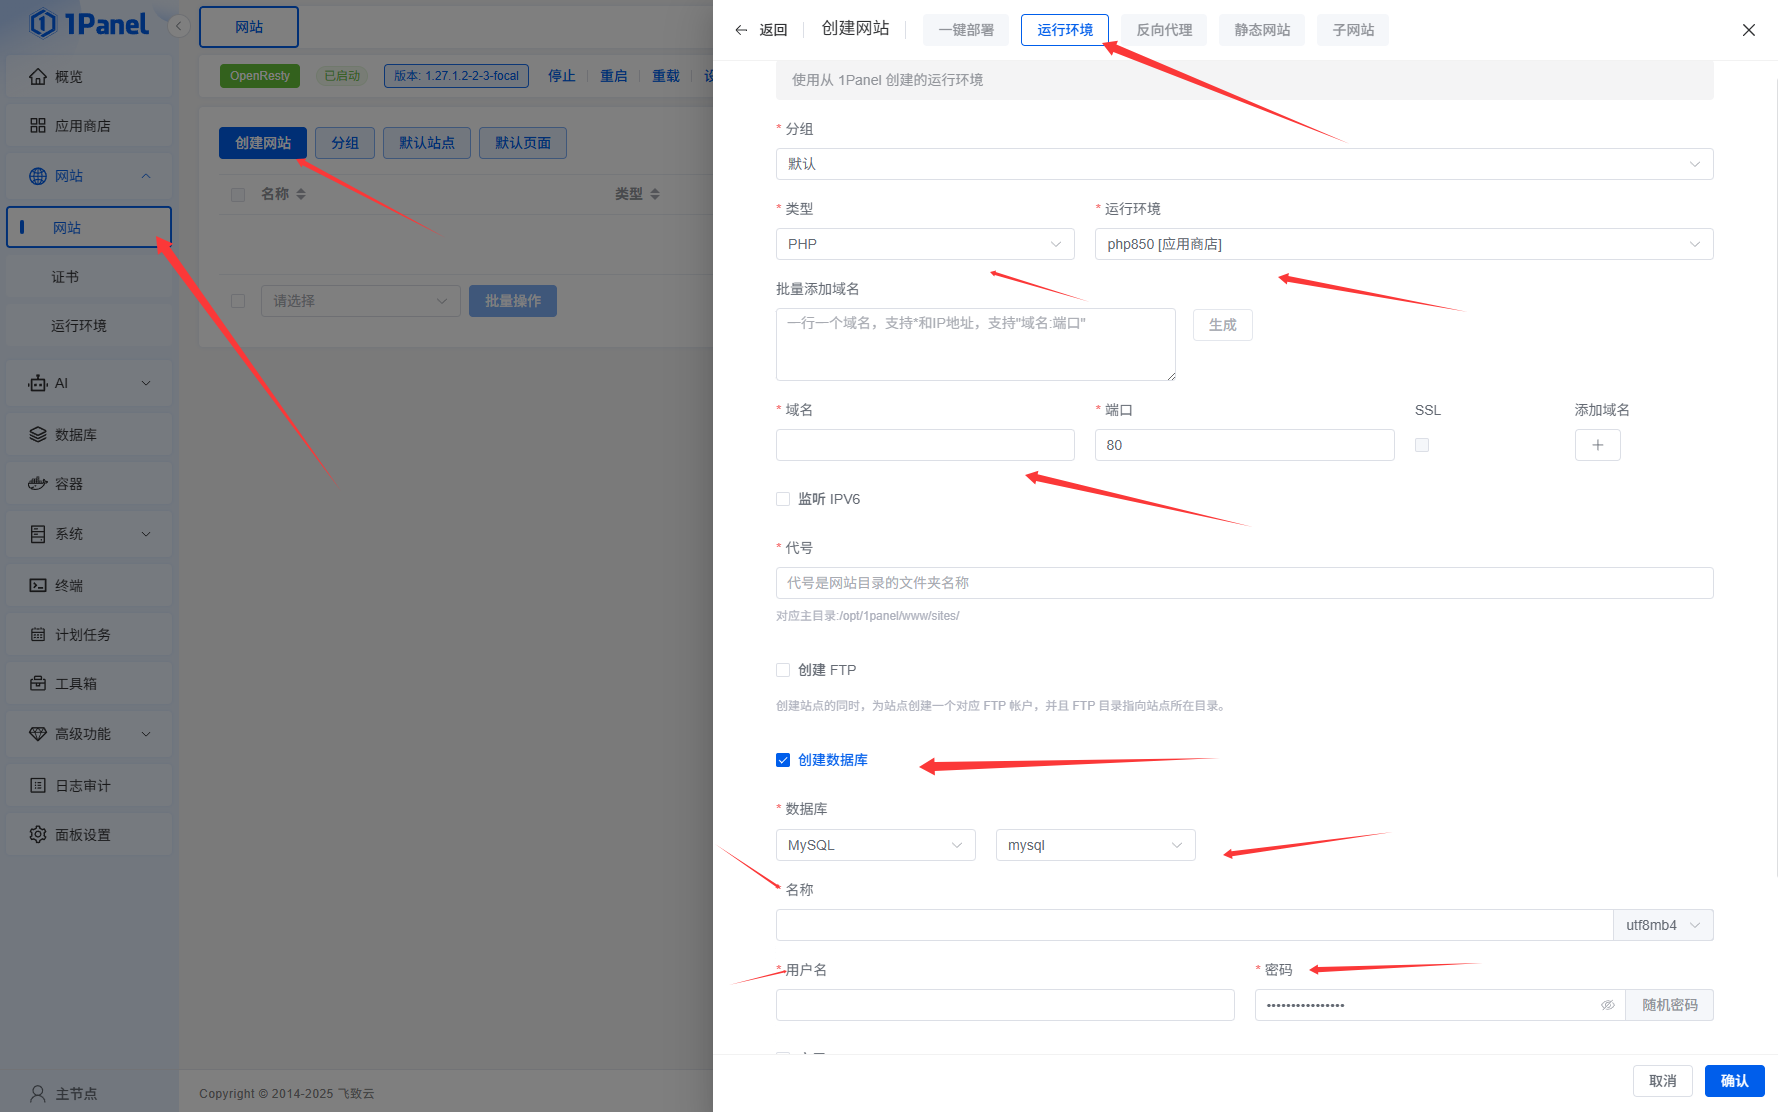The image size is (1778, 1112).
Task: Click the 随机密码 button
Action: pos(1669,1005)
